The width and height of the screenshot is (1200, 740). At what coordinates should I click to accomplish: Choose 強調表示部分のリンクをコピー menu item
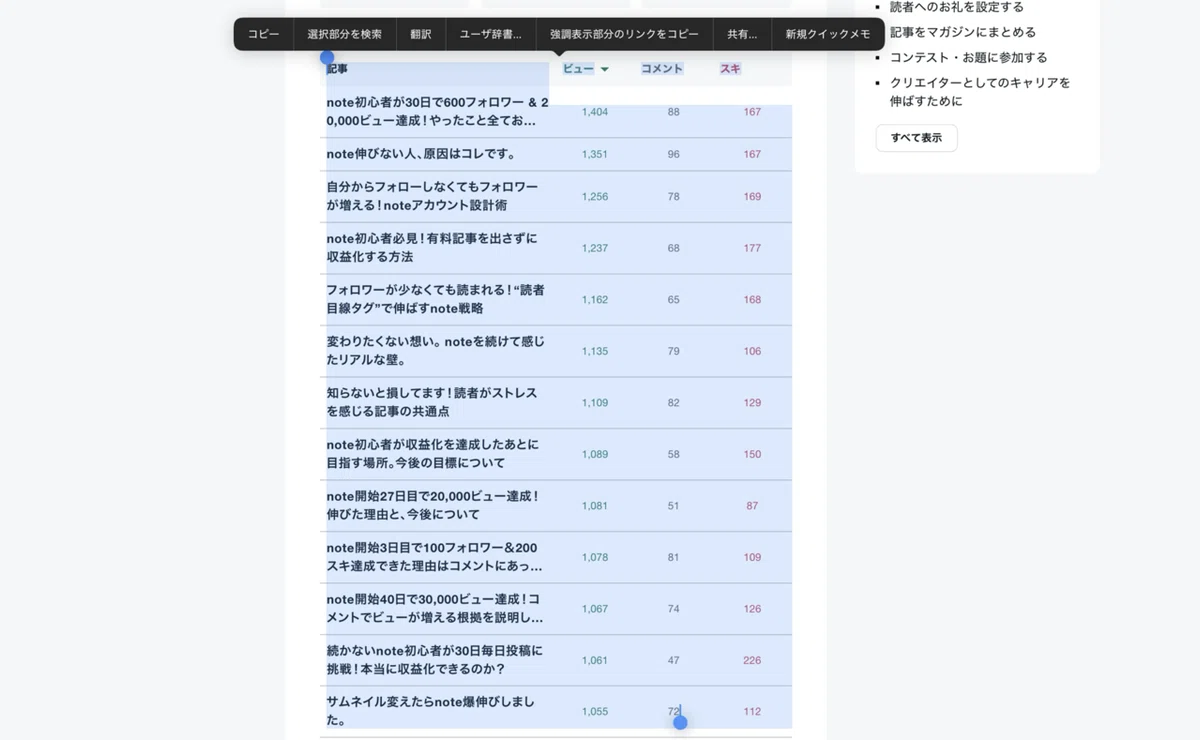click(x=625, y=34)
